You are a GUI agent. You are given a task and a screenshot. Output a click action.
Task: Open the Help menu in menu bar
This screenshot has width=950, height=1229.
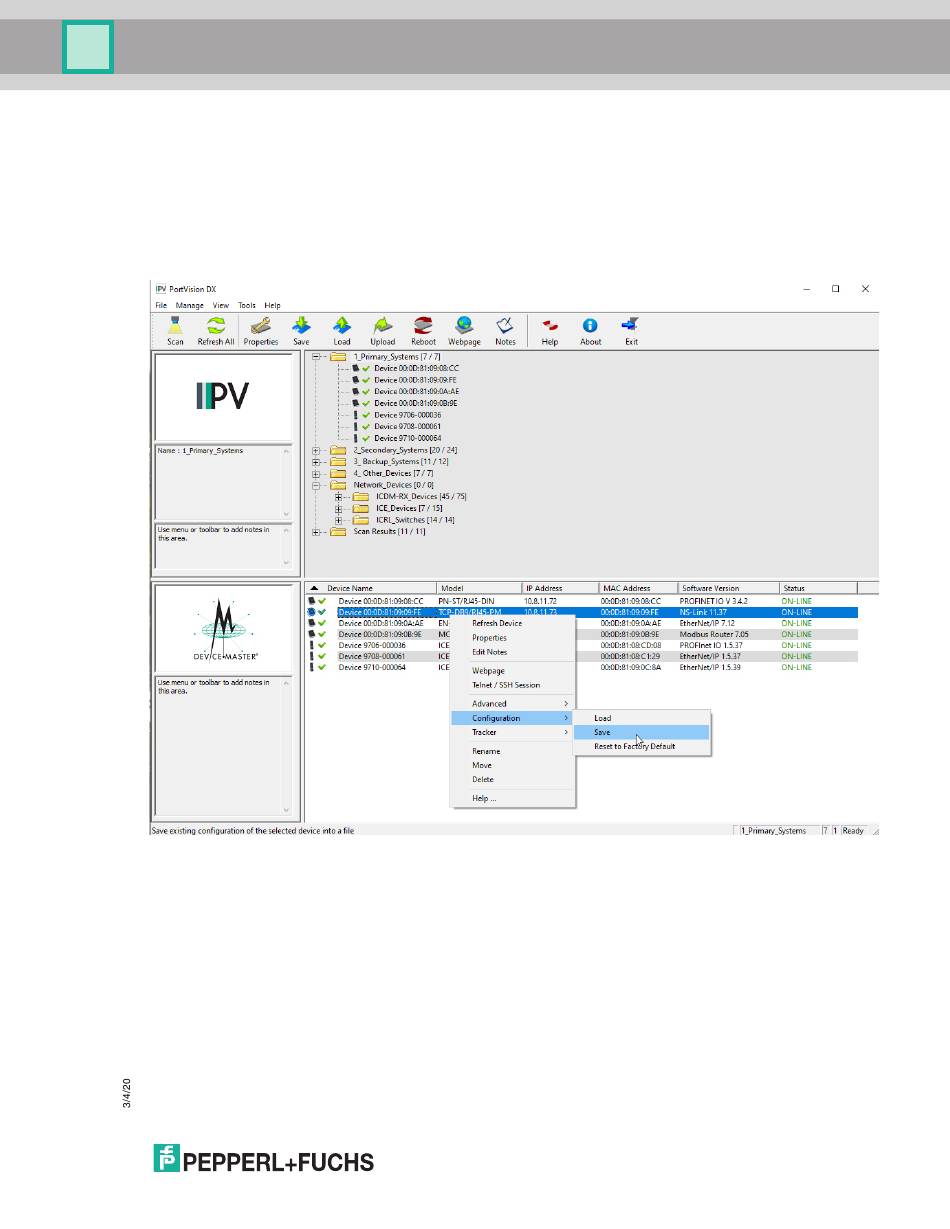pyautogui.click(x=272, y=305)
